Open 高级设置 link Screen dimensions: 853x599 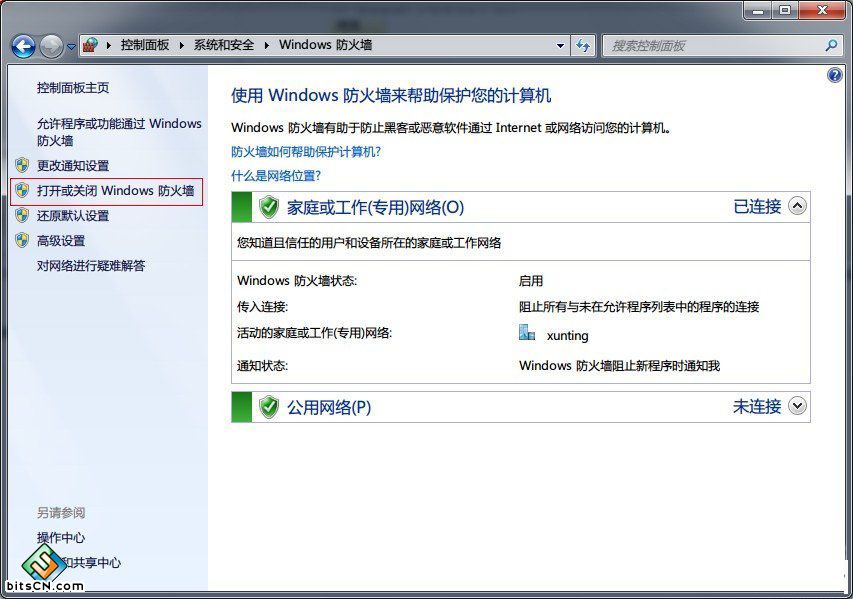(x=61, y=240)
